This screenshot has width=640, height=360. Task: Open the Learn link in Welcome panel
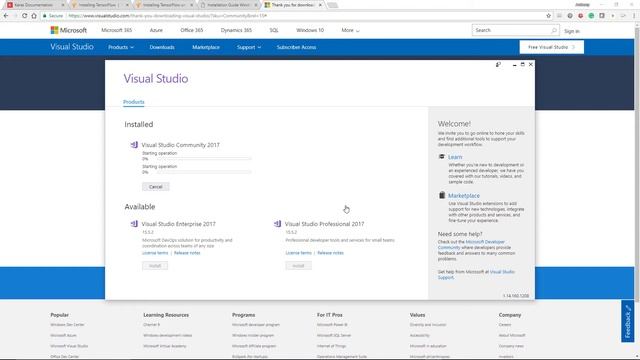455,157
